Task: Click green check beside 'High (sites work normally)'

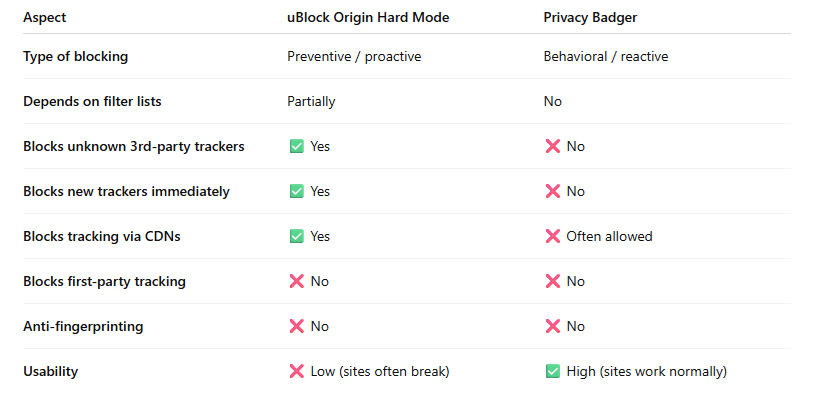Action: pyautogui.click(x=552, y=371)
